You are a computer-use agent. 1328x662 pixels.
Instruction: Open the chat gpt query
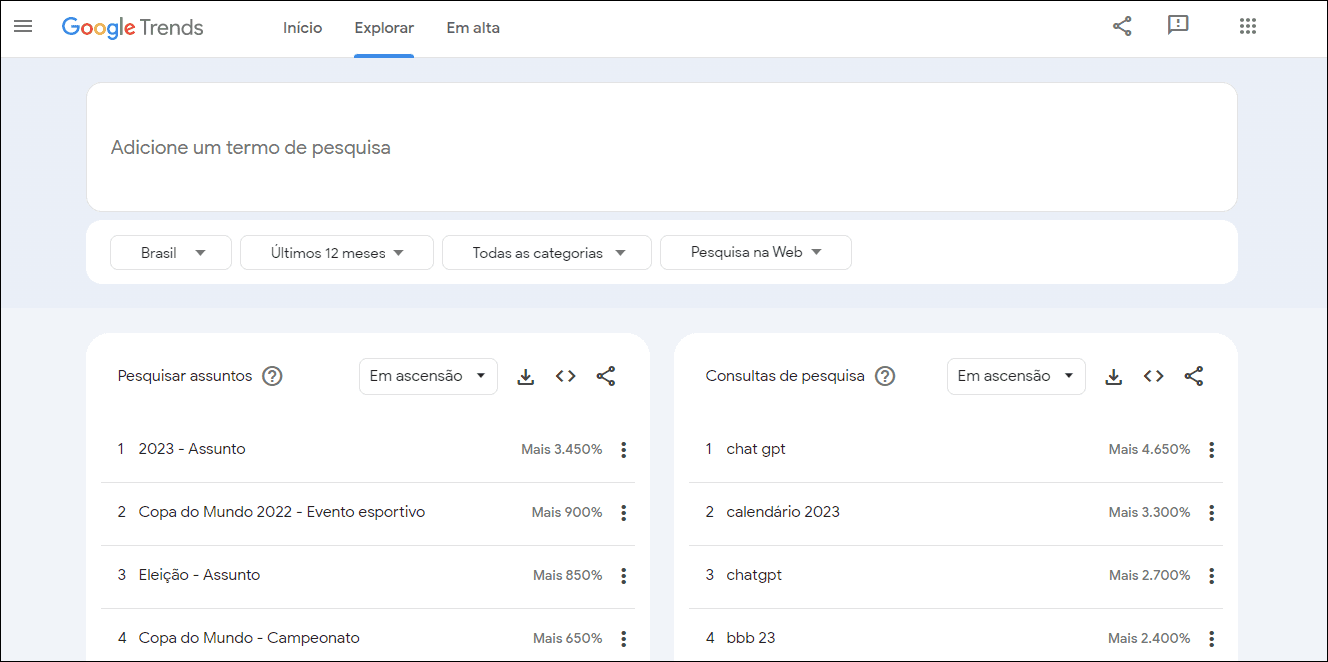[756, 449]
